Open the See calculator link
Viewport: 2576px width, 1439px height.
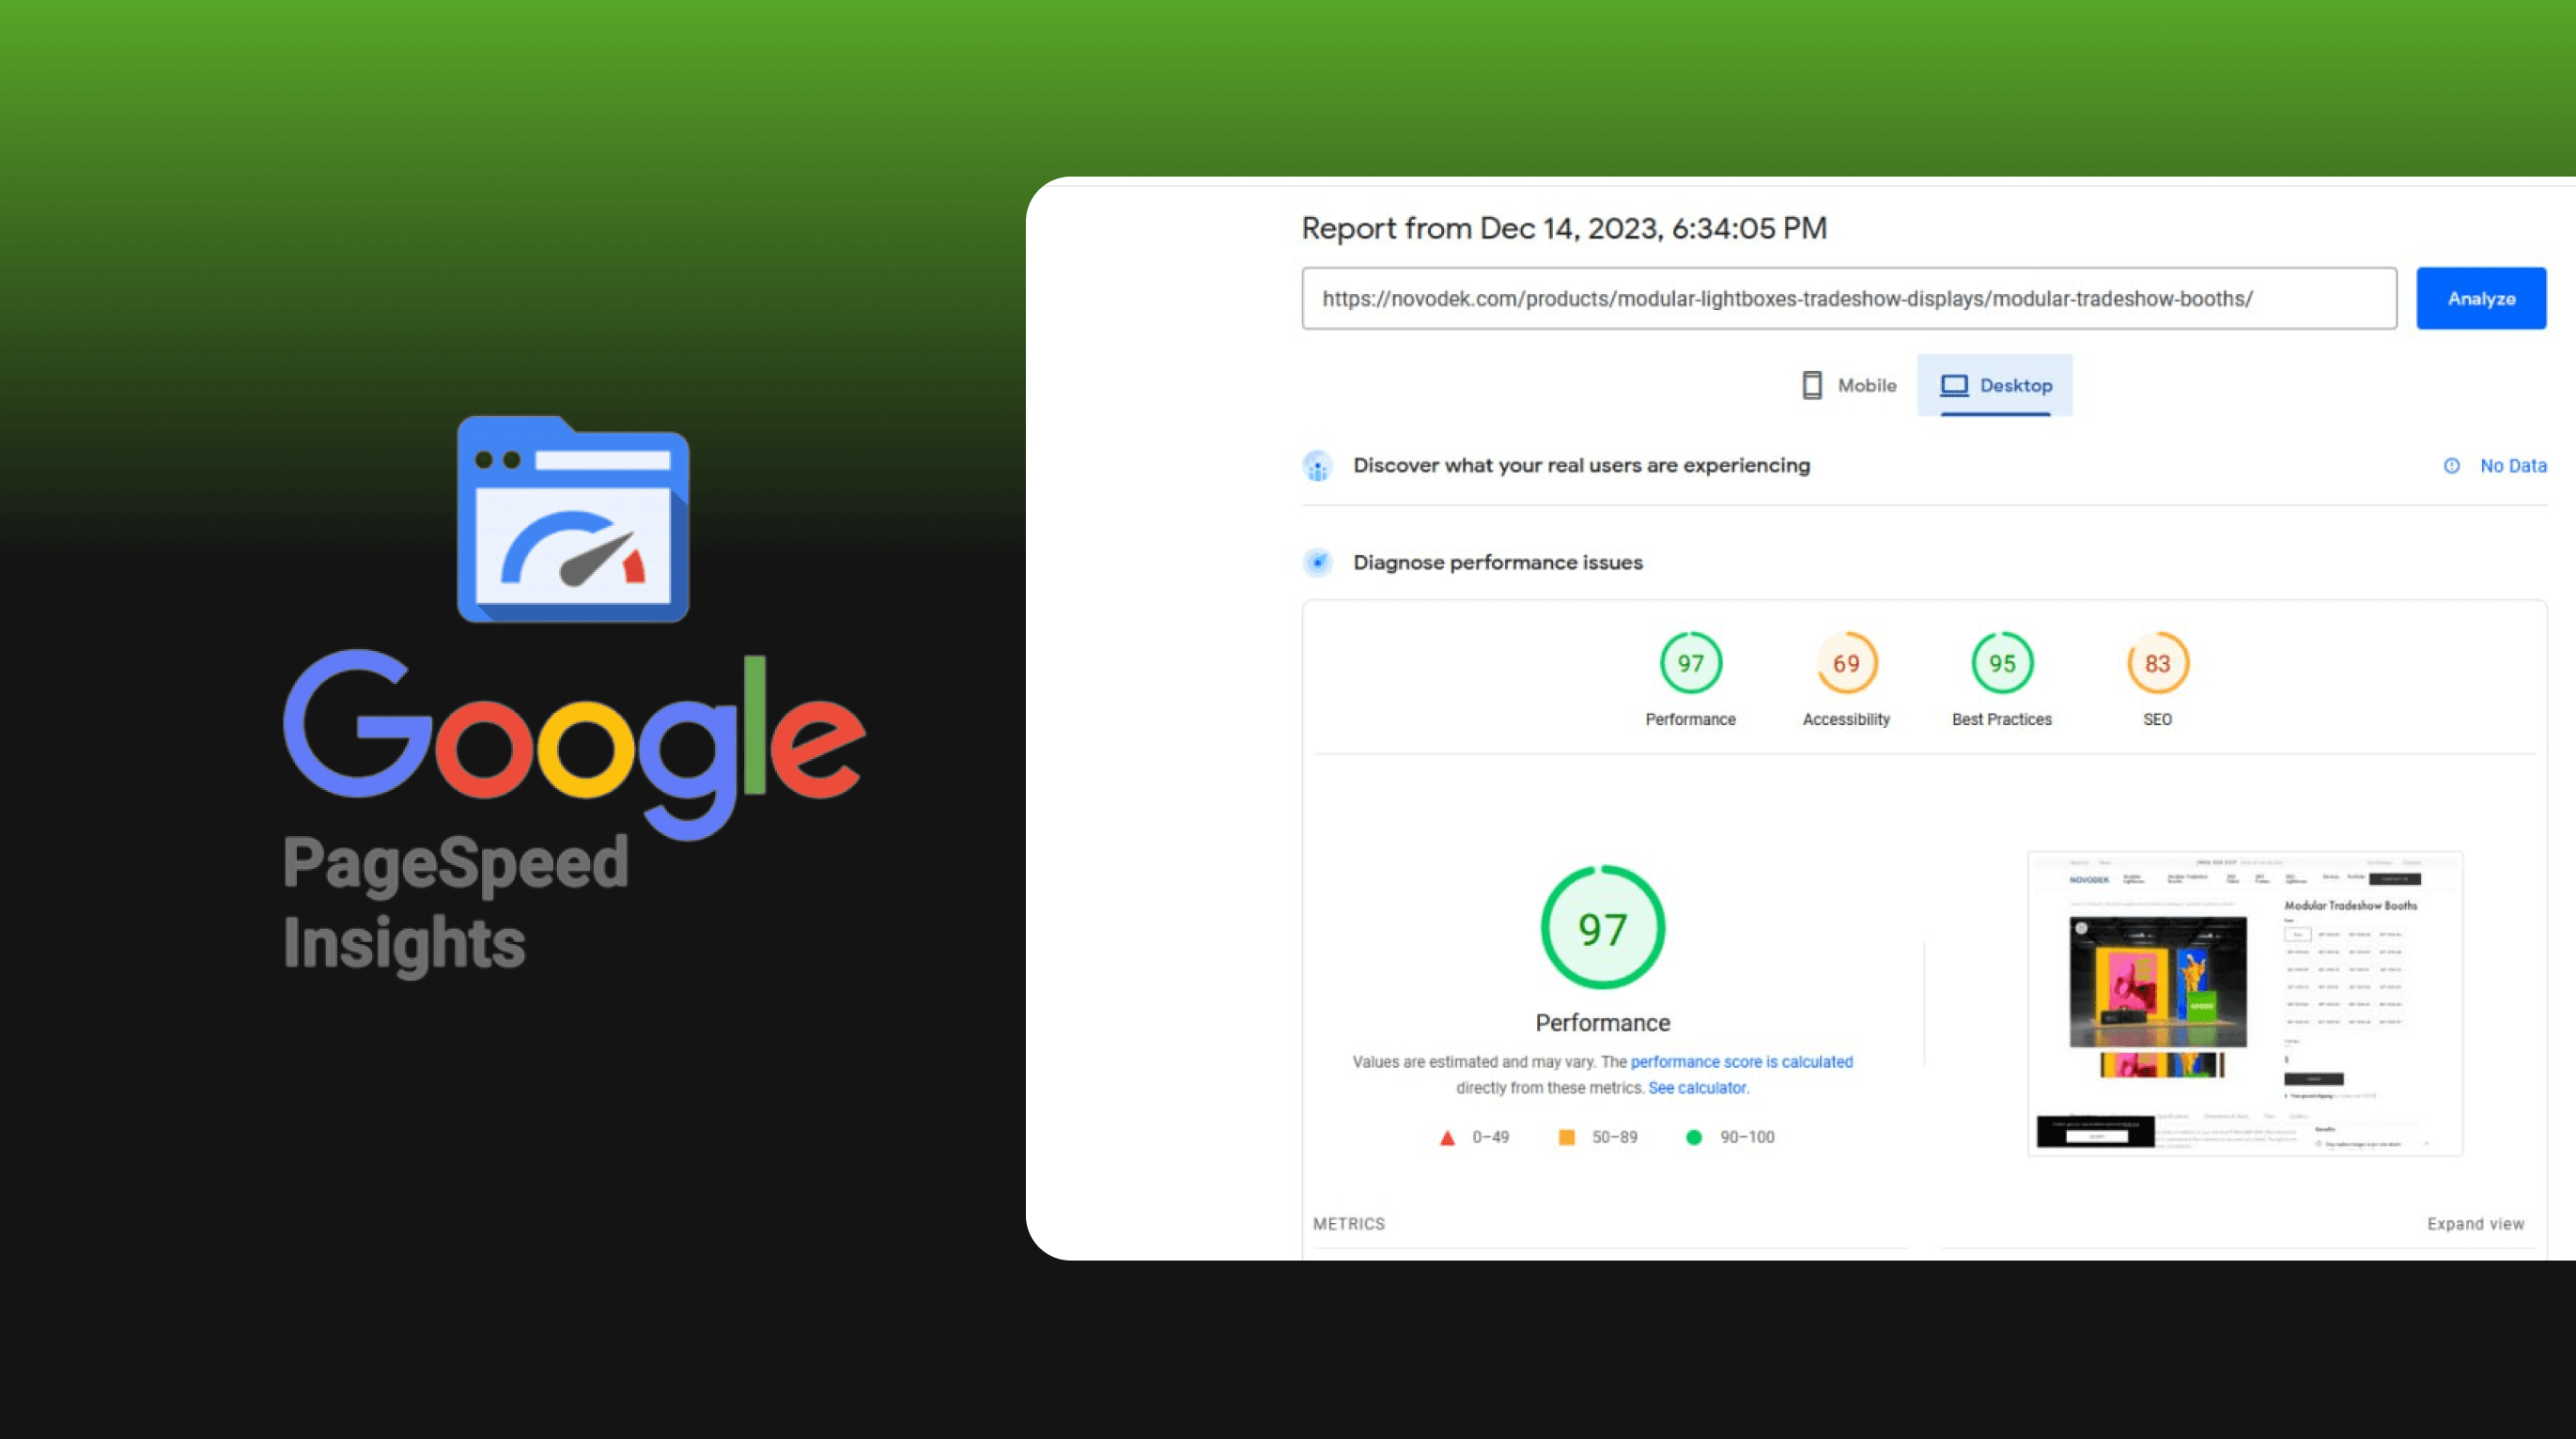pyautogui.click(x=1697, y=1088)
